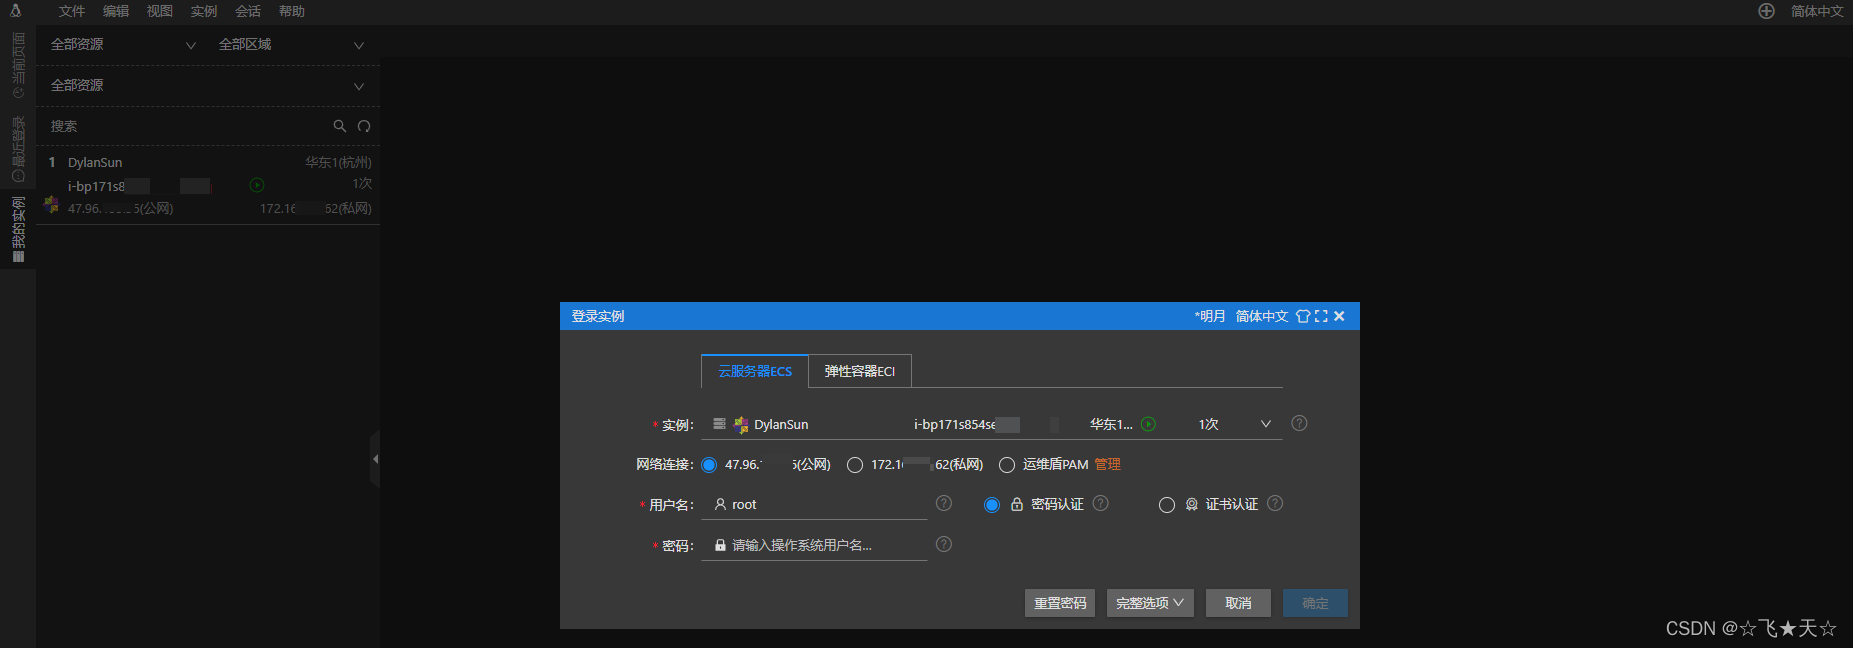Select the 证书认证 radio option
The height and width of the screenshot is (648, 1853).
(1167, 505)
